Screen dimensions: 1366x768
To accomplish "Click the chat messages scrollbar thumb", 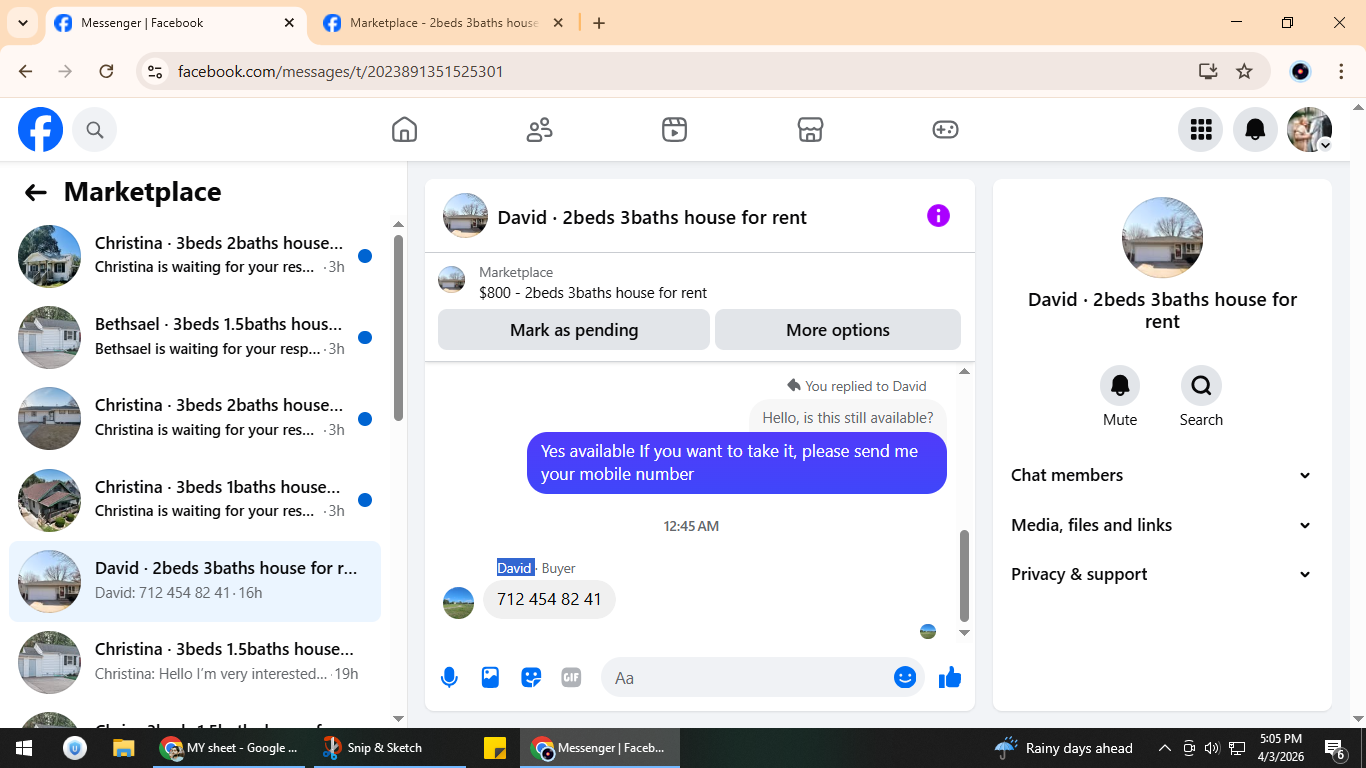I will tap(965, 575).
